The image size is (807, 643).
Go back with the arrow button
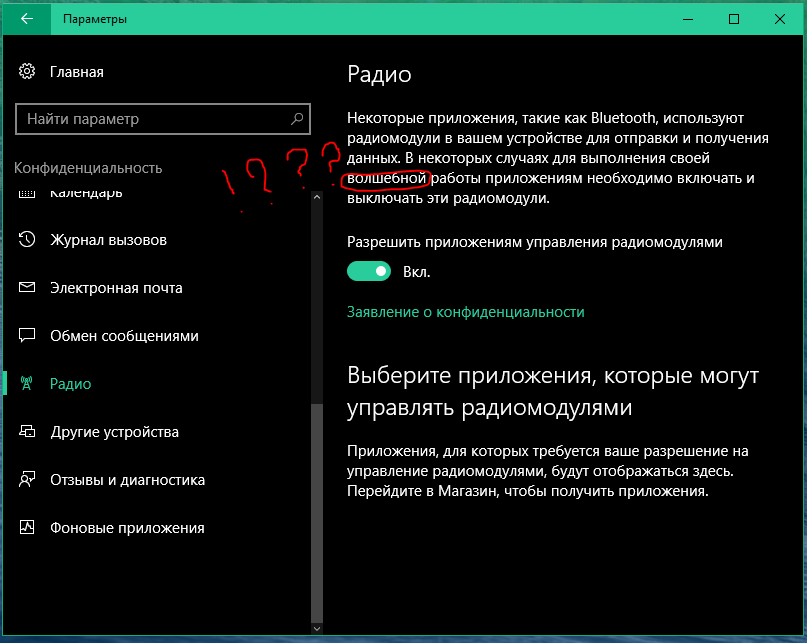pos(27,19)
